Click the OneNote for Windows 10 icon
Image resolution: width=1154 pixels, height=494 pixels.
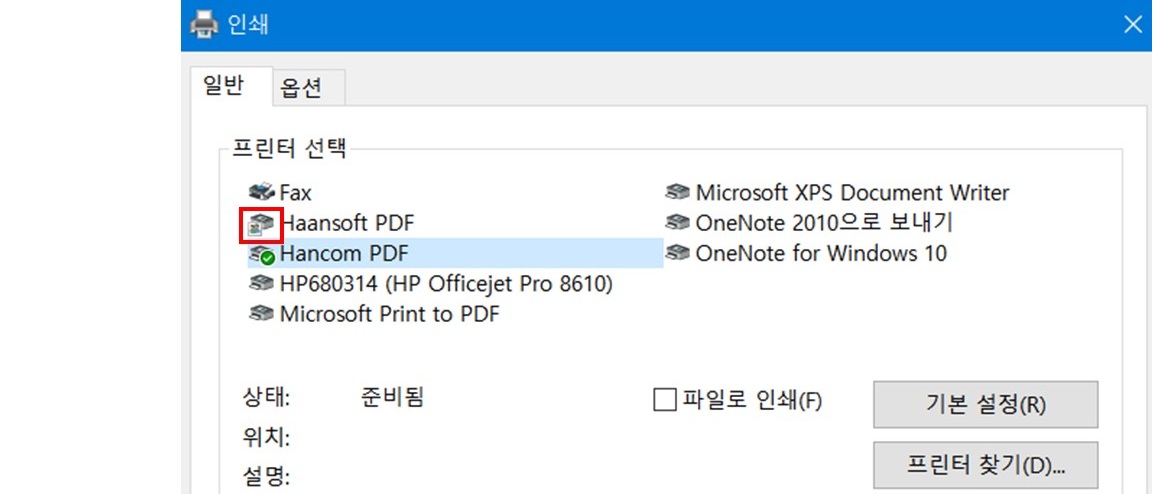[x=677, y=253]
